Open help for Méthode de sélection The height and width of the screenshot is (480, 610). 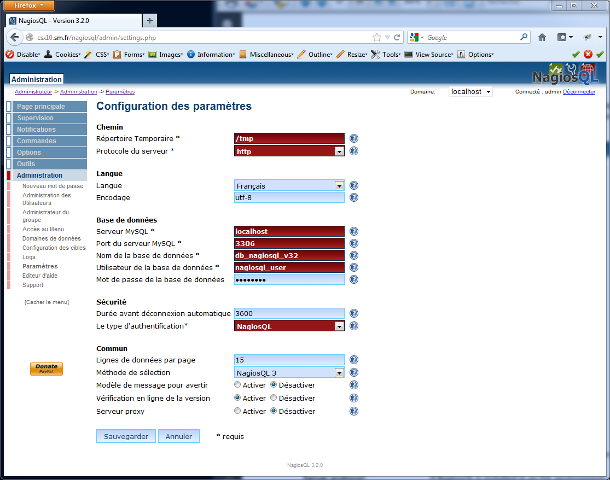354,373
